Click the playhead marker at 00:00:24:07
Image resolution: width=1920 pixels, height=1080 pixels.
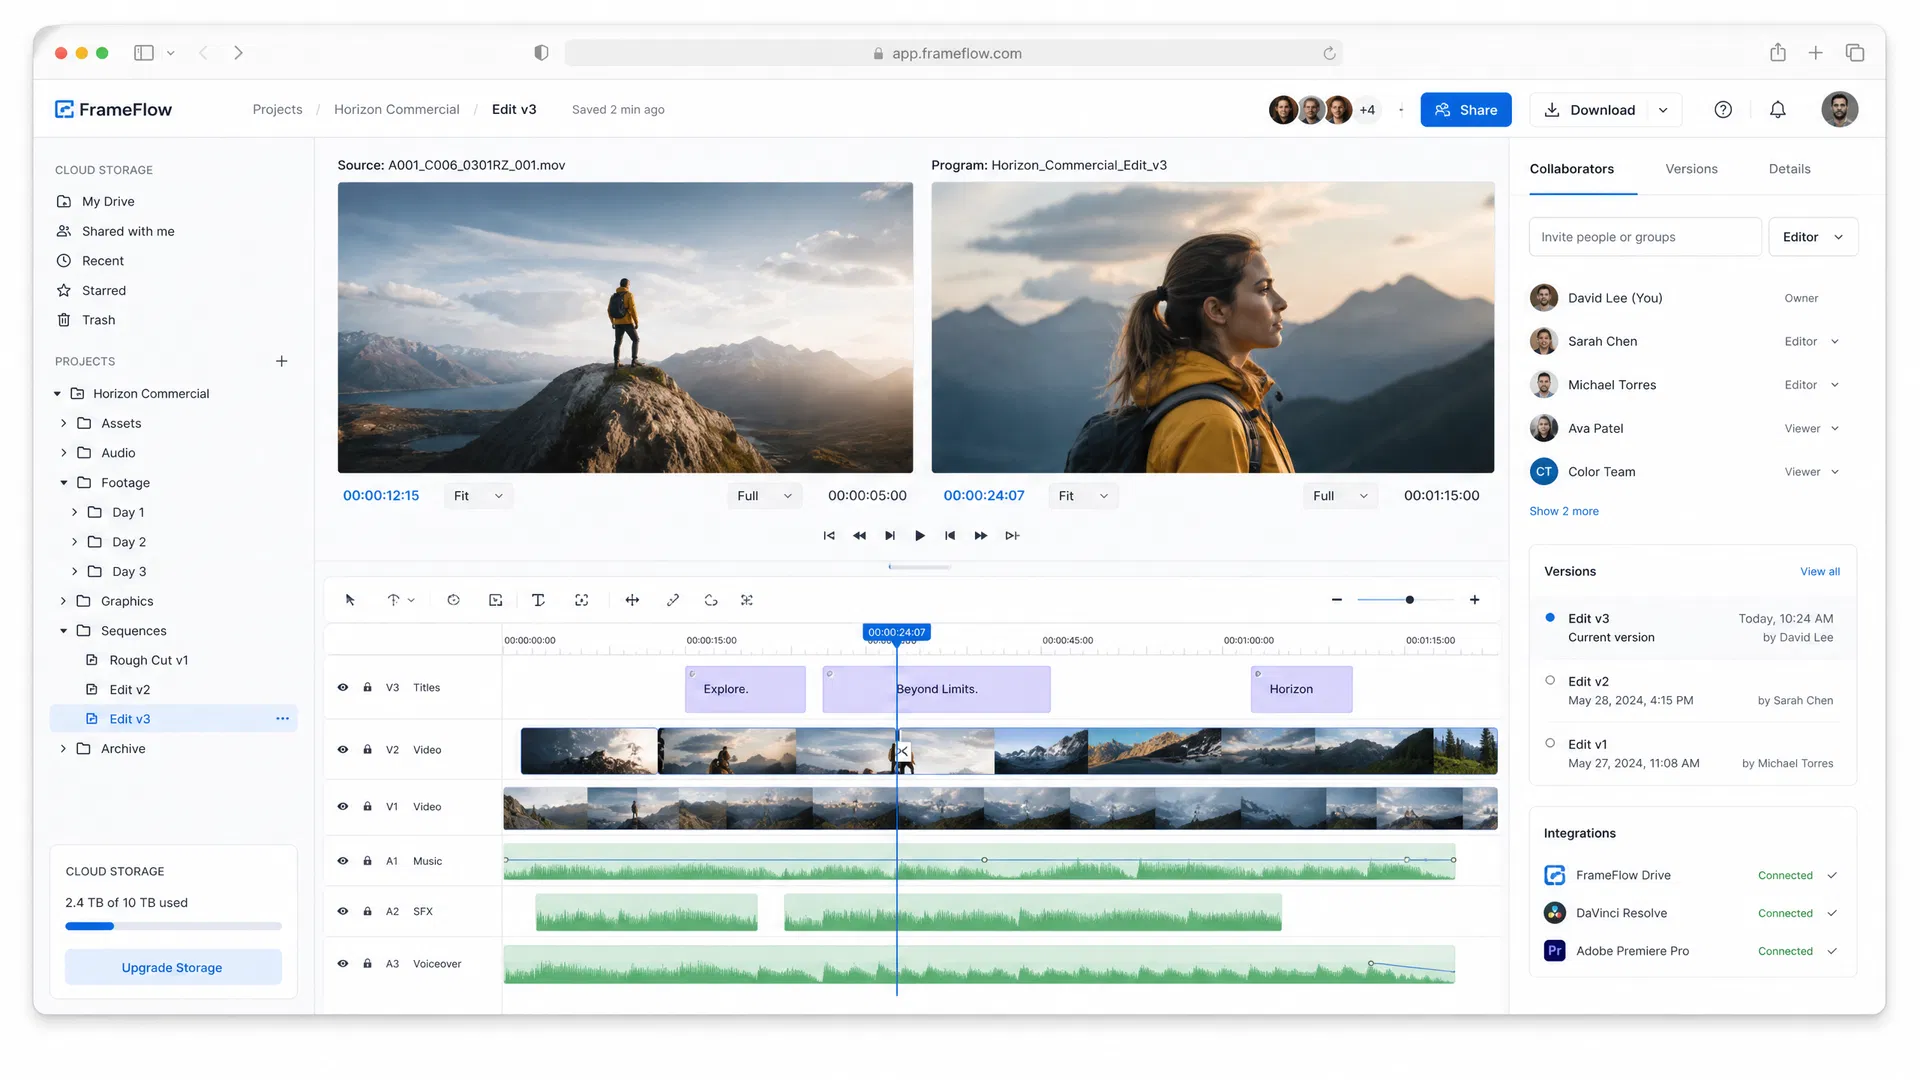pos(896,633)
